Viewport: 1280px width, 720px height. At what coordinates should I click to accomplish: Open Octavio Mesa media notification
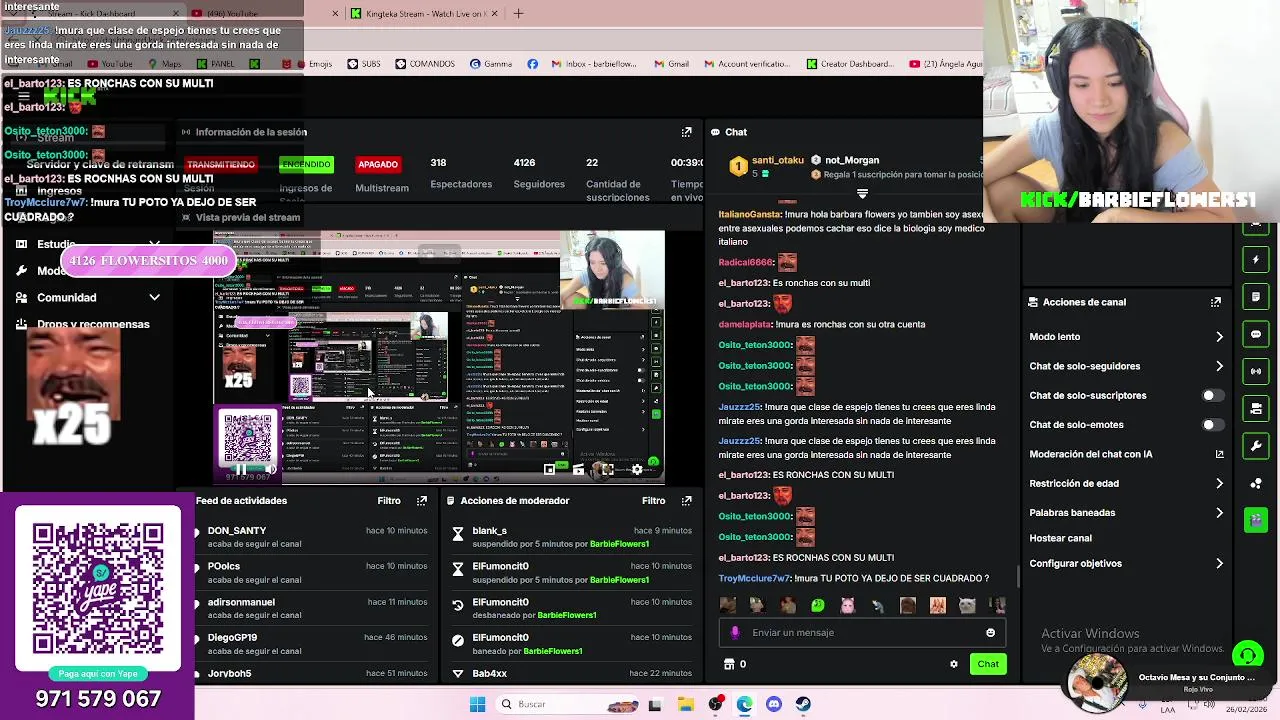pos(1165,683)
